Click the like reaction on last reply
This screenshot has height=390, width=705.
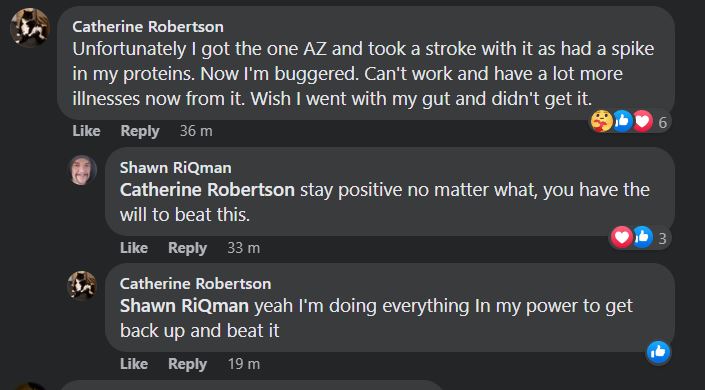click(658, 352)
